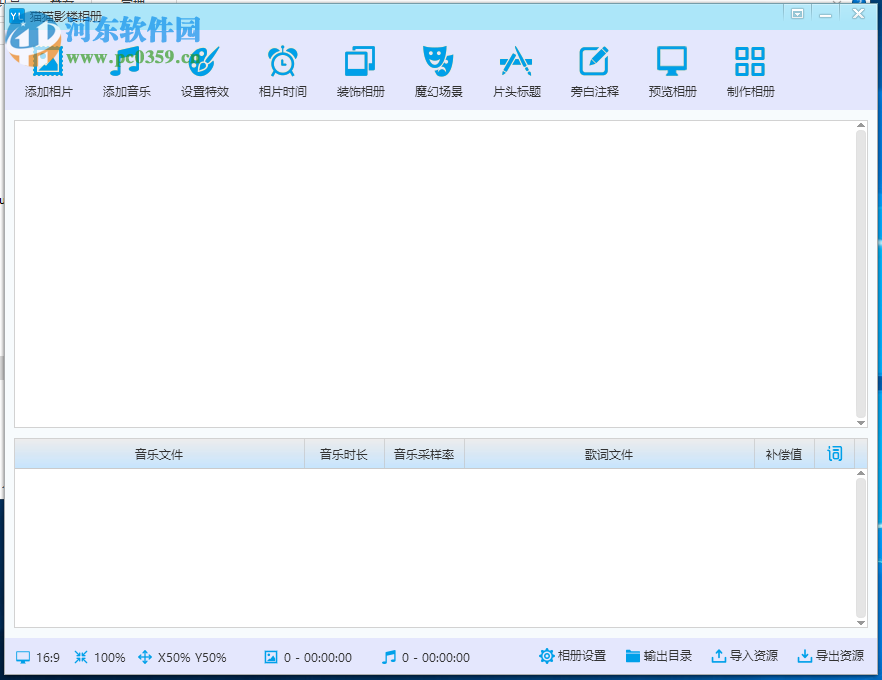Click 片头标题 title icon
This screenshot has width=882, height=680.
pyautogui.click(x=516, y=61)
